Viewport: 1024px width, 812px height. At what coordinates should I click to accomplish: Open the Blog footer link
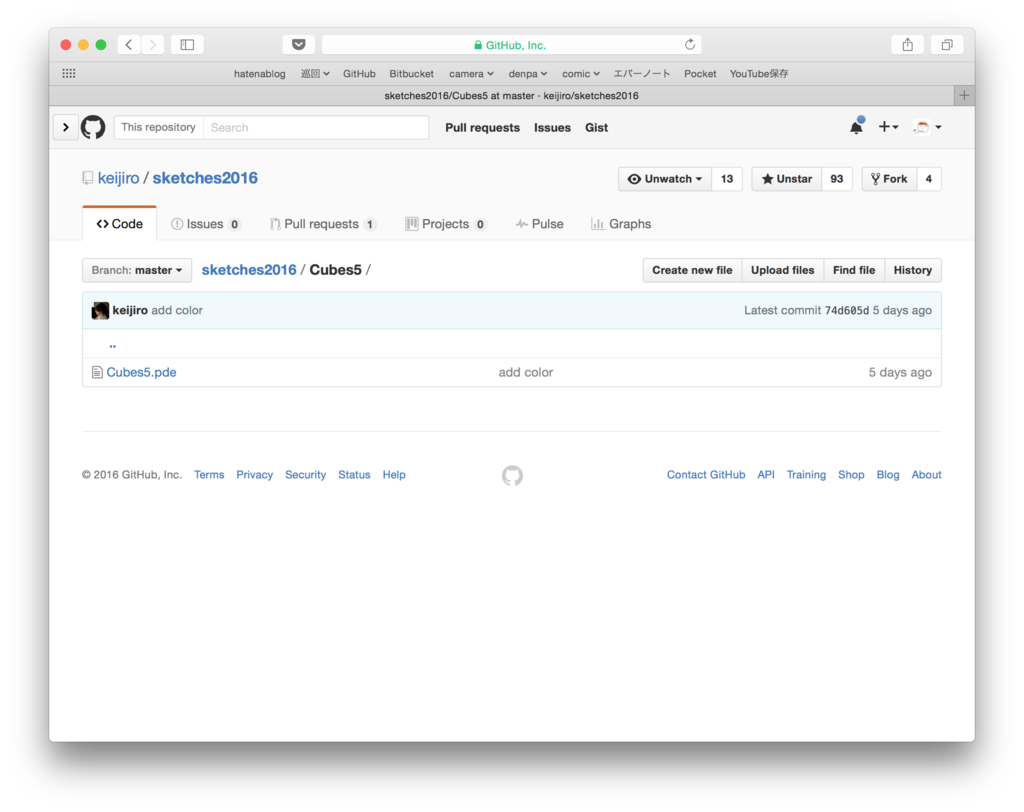pos(888,475)
